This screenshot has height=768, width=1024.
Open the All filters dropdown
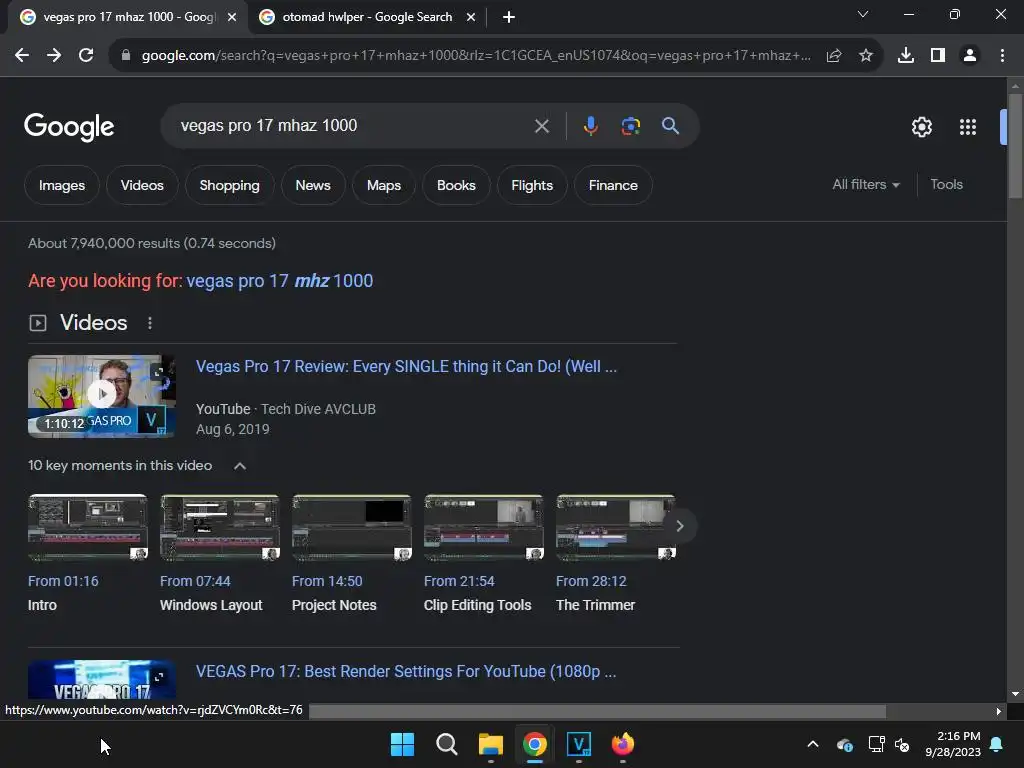click(865, 185)
